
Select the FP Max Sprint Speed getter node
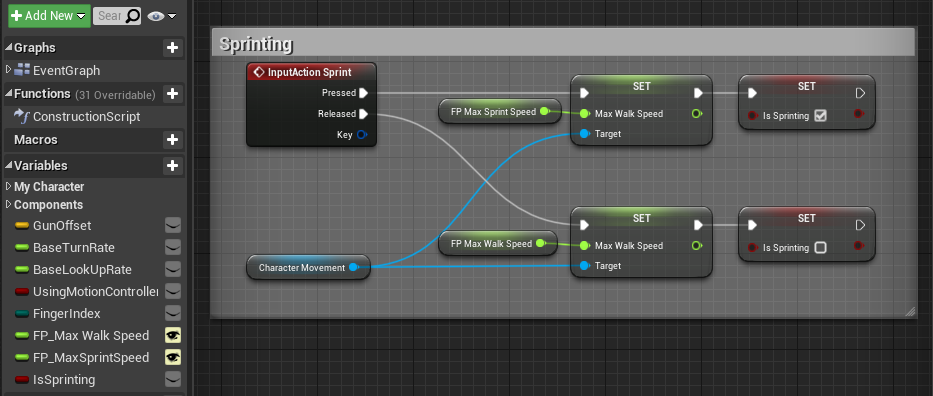coord(499,112)
